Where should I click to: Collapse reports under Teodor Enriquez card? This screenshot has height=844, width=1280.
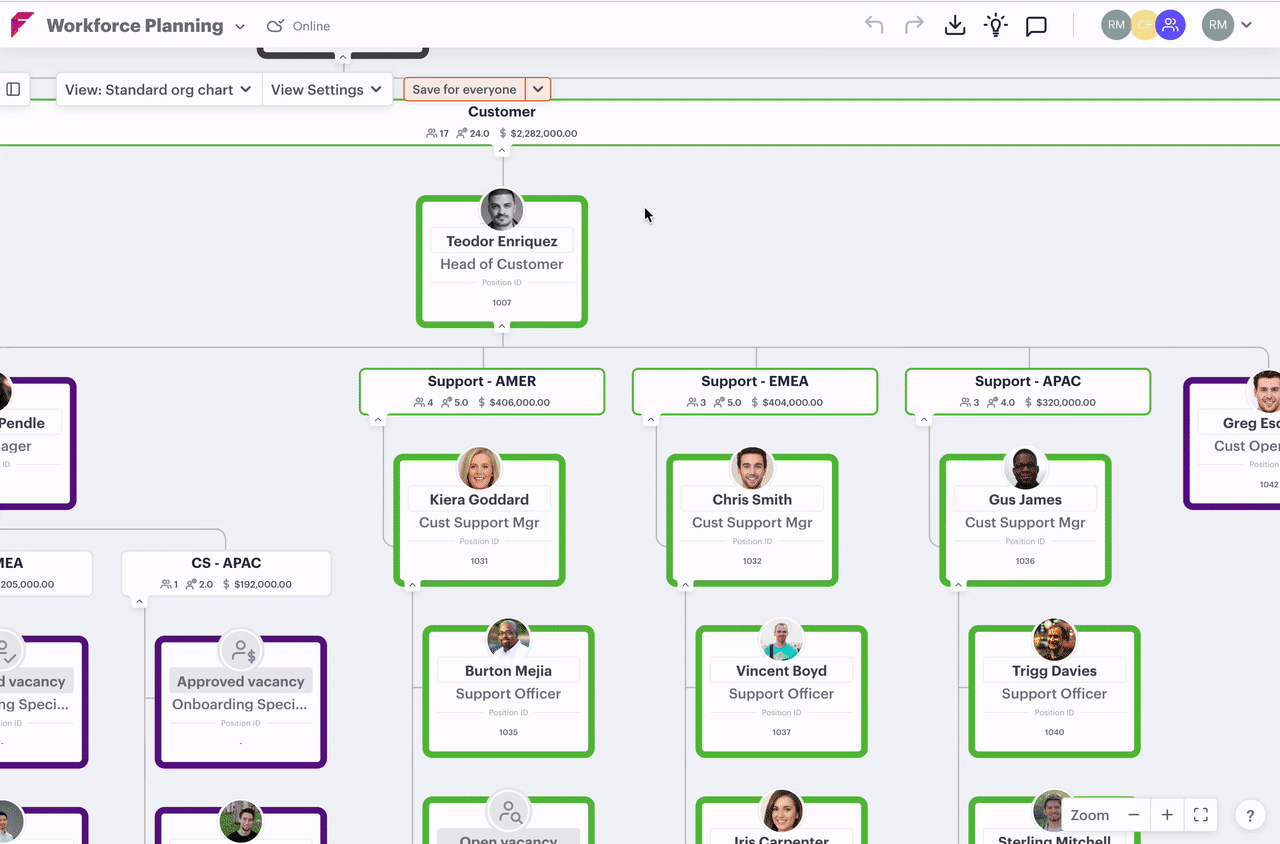502,326
